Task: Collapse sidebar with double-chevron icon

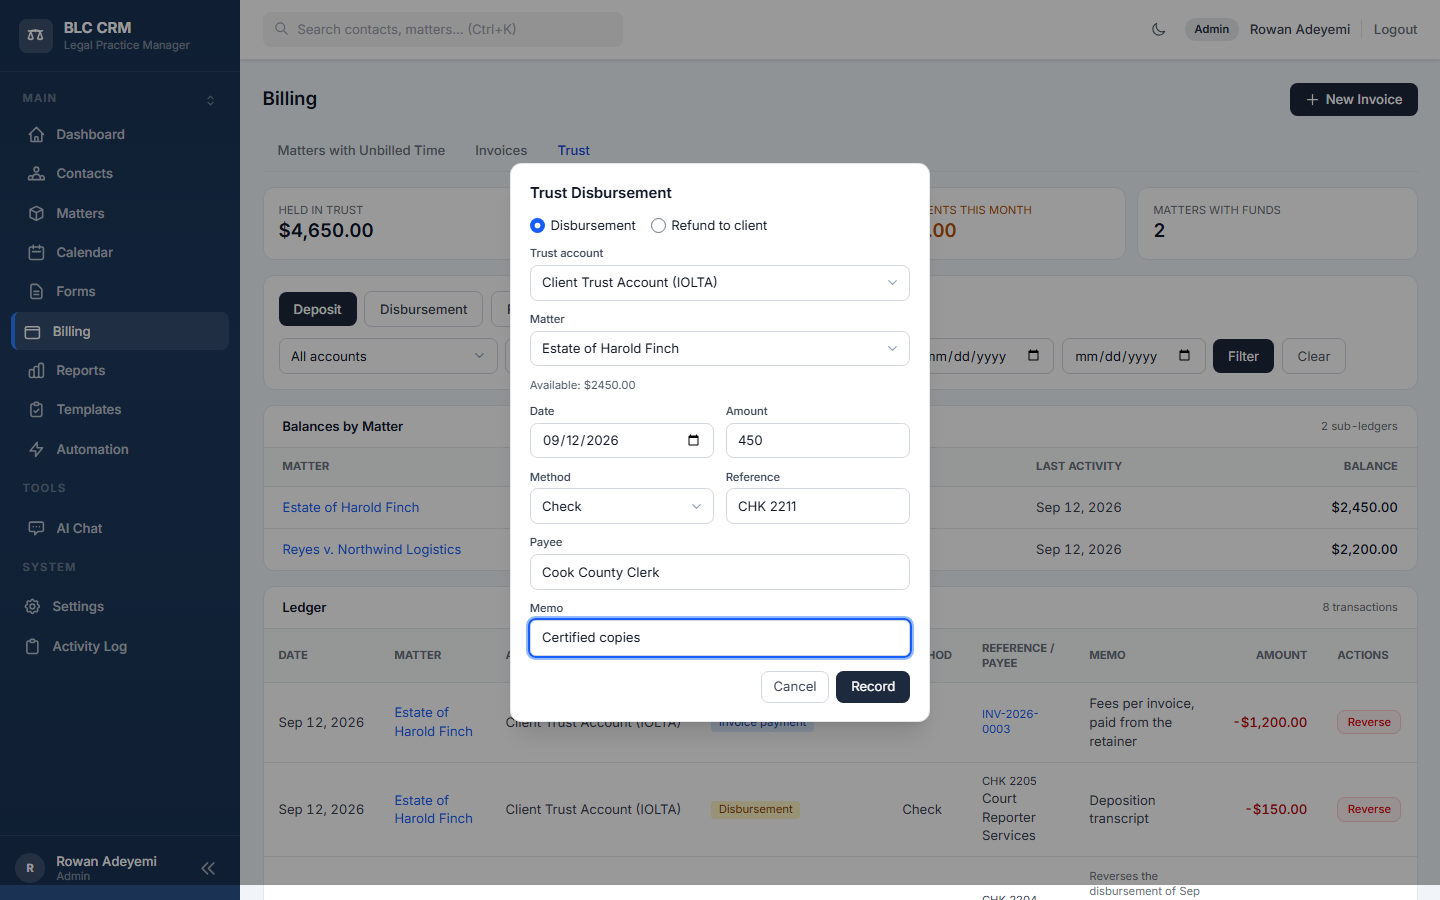Action: click(x=208, y=868)
